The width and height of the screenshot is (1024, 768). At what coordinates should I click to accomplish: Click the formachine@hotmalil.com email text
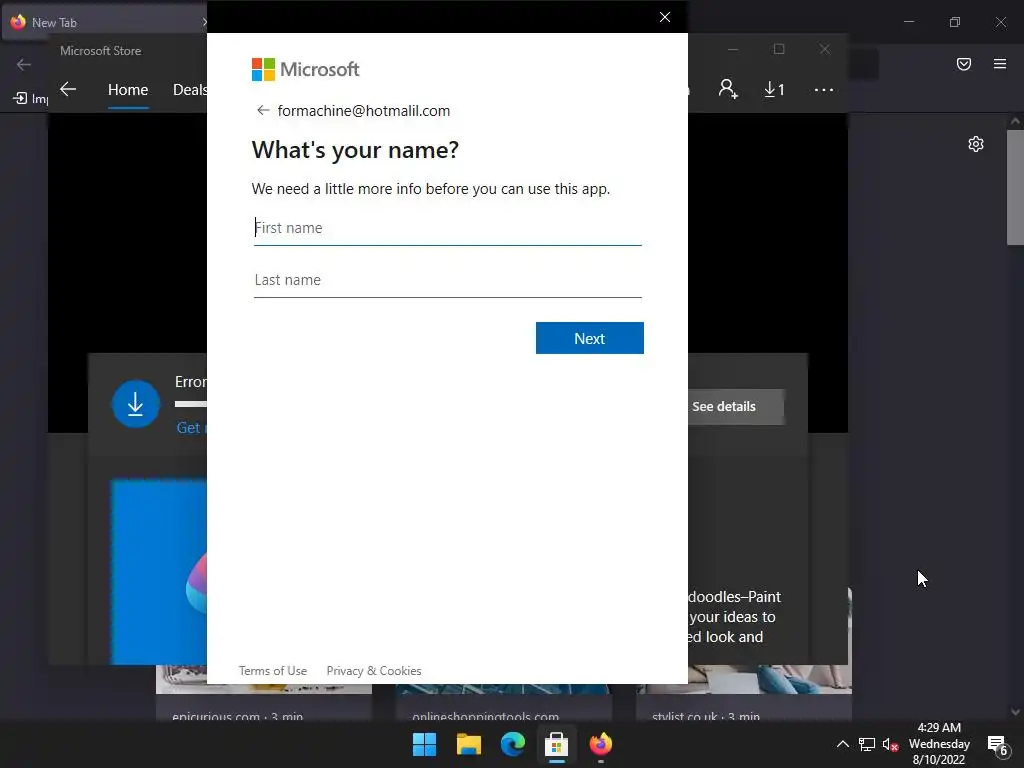[364, 111]
